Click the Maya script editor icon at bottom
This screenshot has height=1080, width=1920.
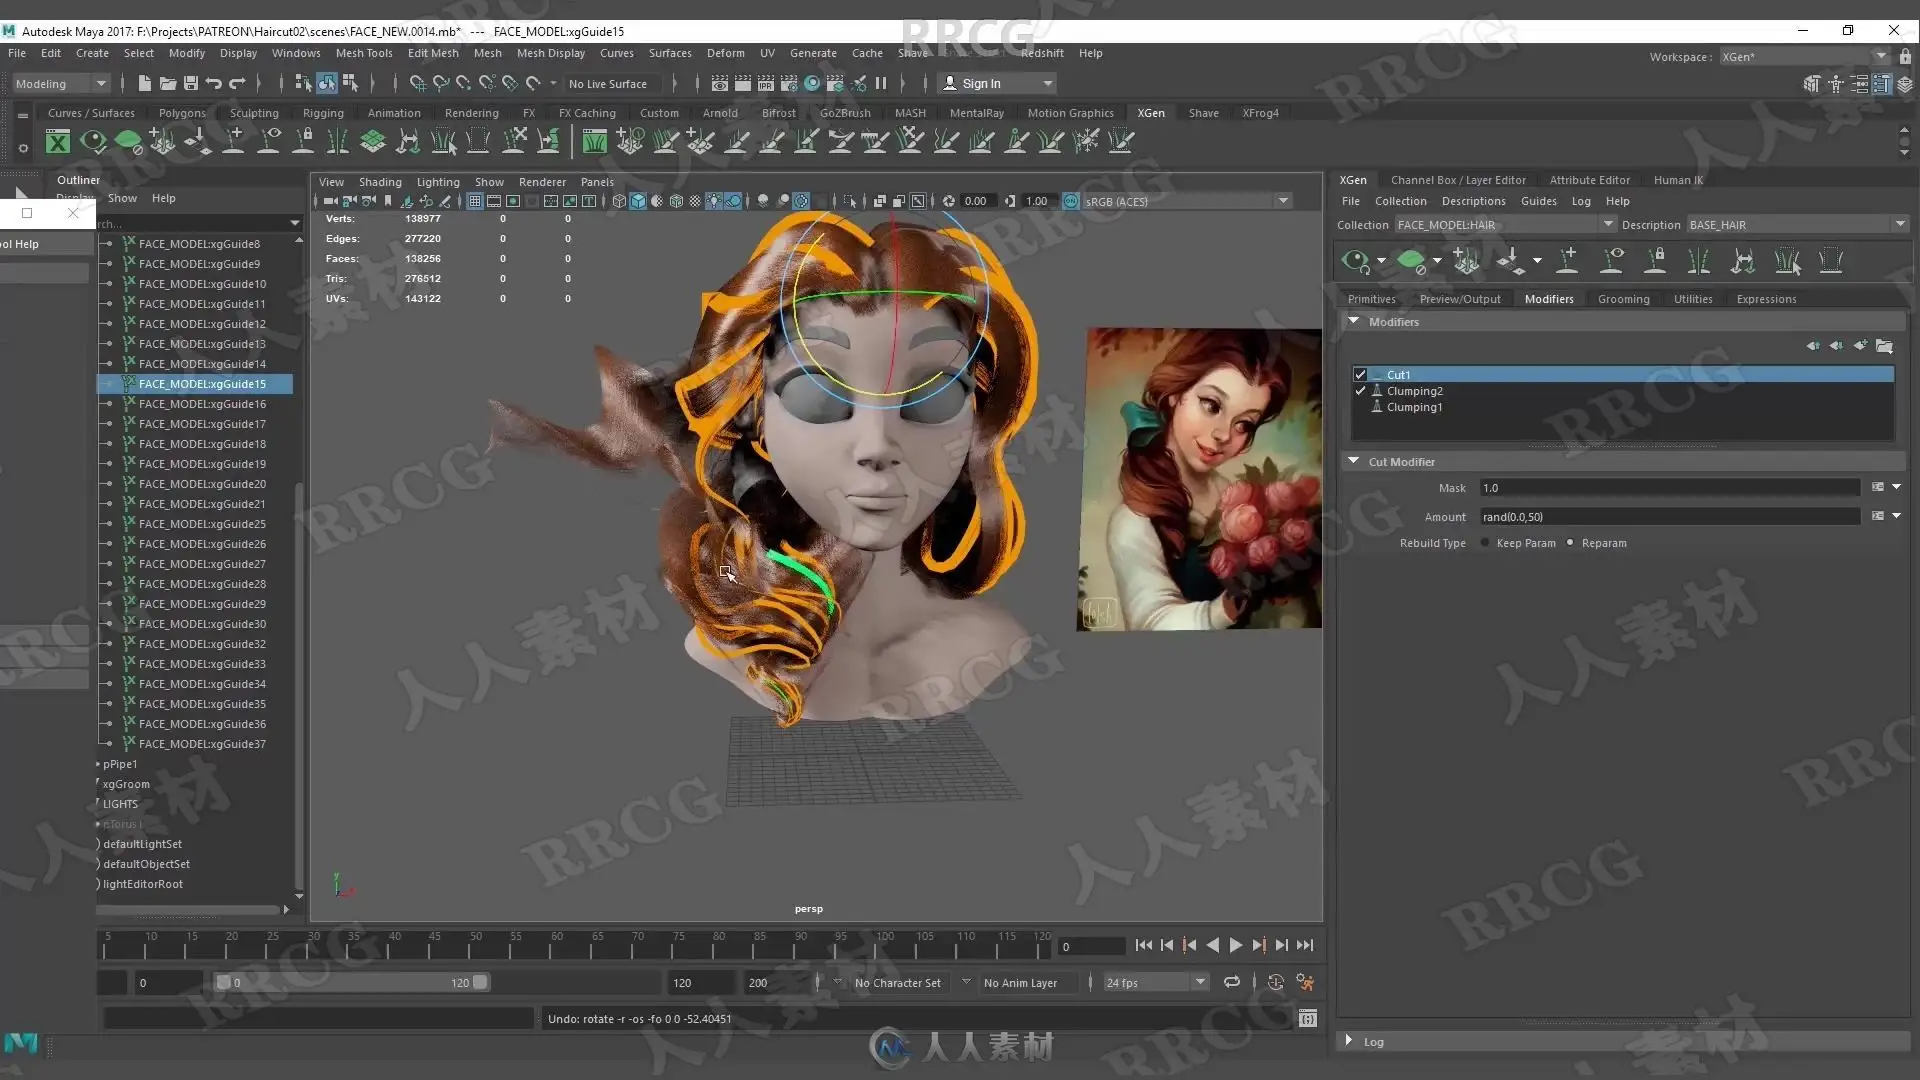(x=1307, y=1018)
